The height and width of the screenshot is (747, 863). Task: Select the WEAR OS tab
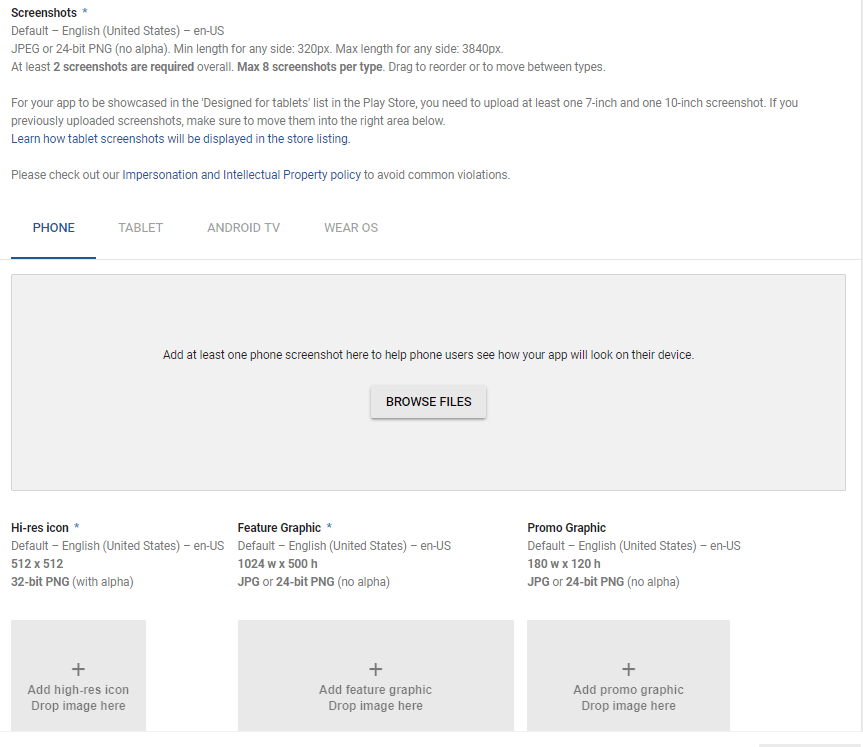pos(350,228)
